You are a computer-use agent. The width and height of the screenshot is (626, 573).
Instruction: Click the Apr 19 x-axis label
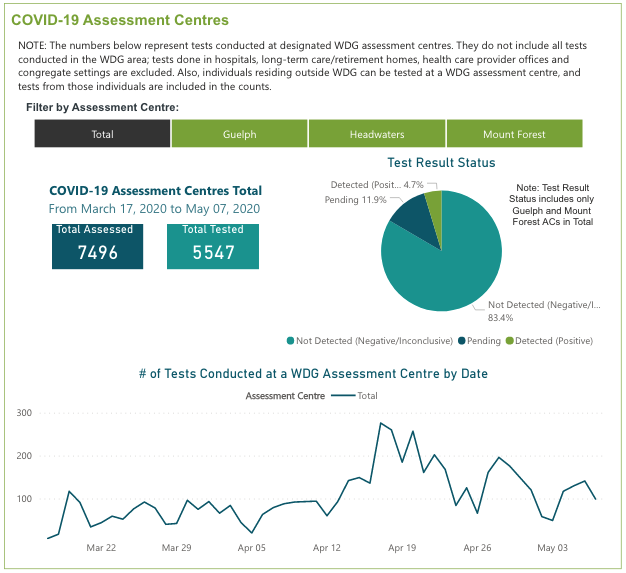(401, 548)
